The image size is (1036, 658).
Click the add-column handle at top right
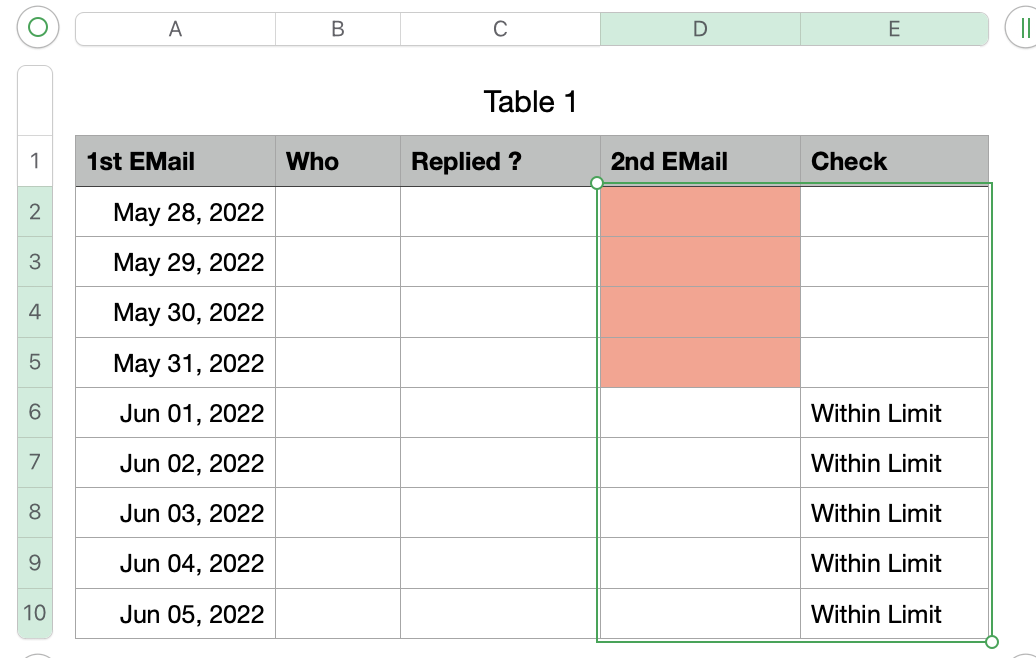[1023, 28]
